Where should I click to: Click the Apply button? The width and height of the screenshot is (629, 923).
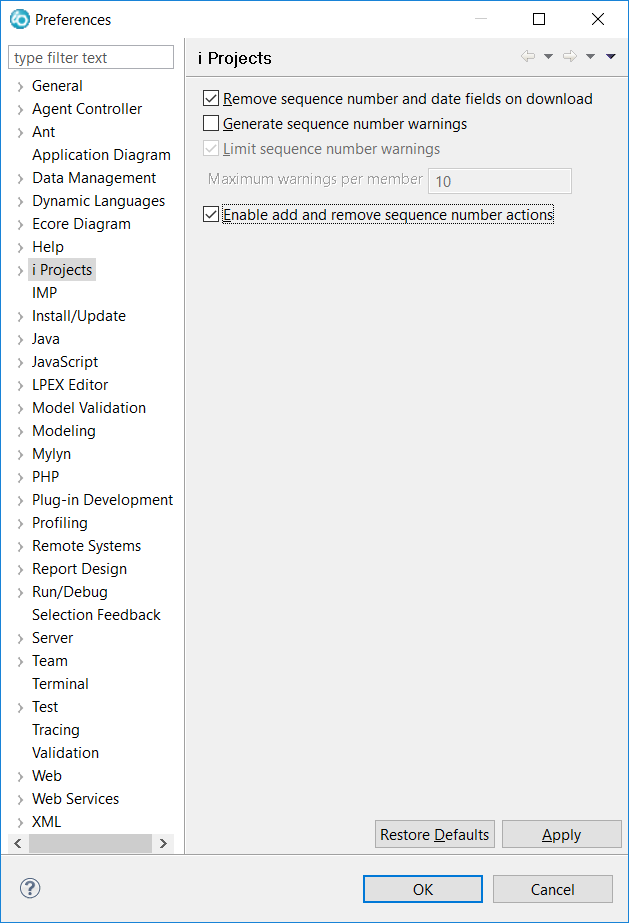[x=561, y=834]
